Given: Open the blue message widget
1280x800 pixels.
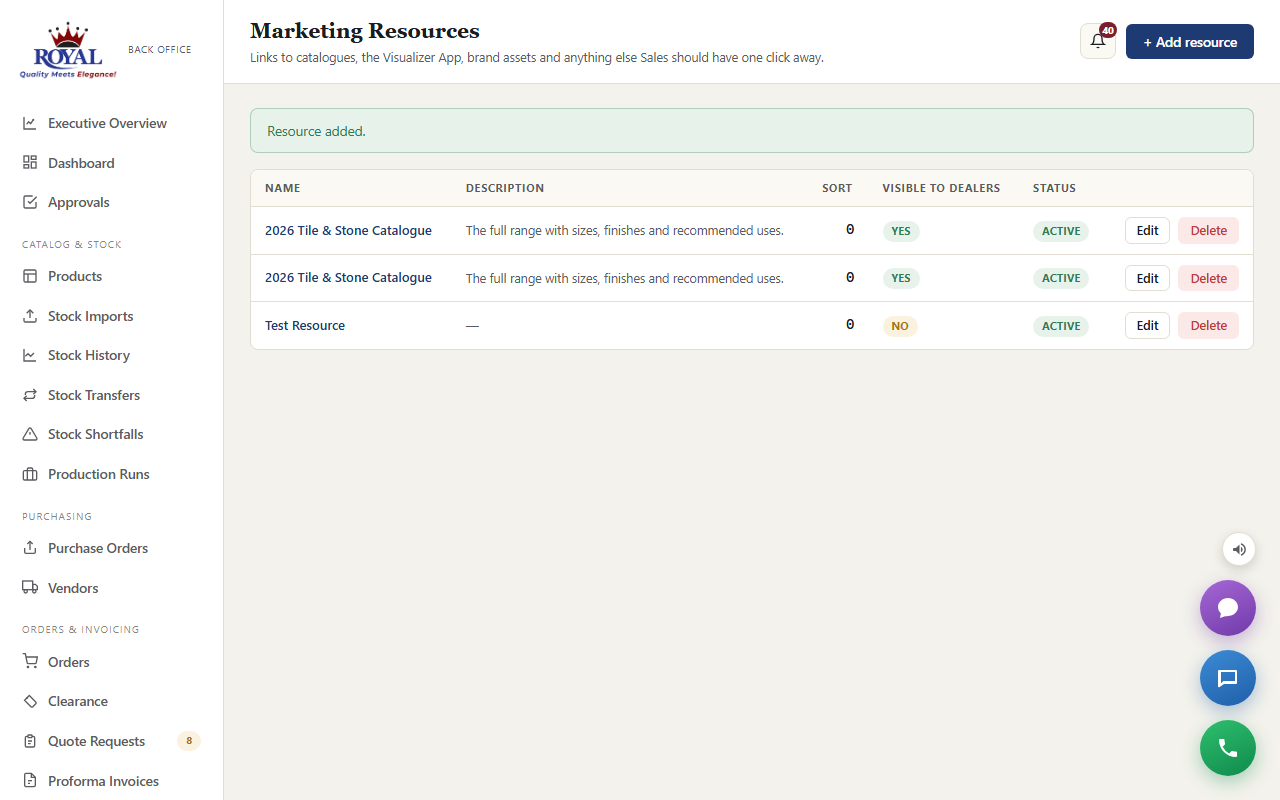Looking at the screenshot, I should point(1228,678).
